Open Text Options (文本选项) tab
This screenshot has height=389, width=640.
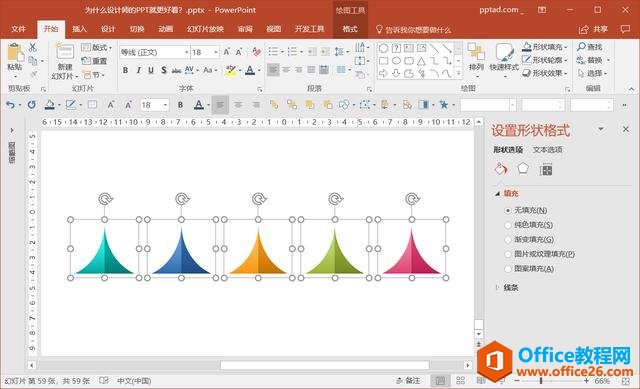(x=547, y=150)
